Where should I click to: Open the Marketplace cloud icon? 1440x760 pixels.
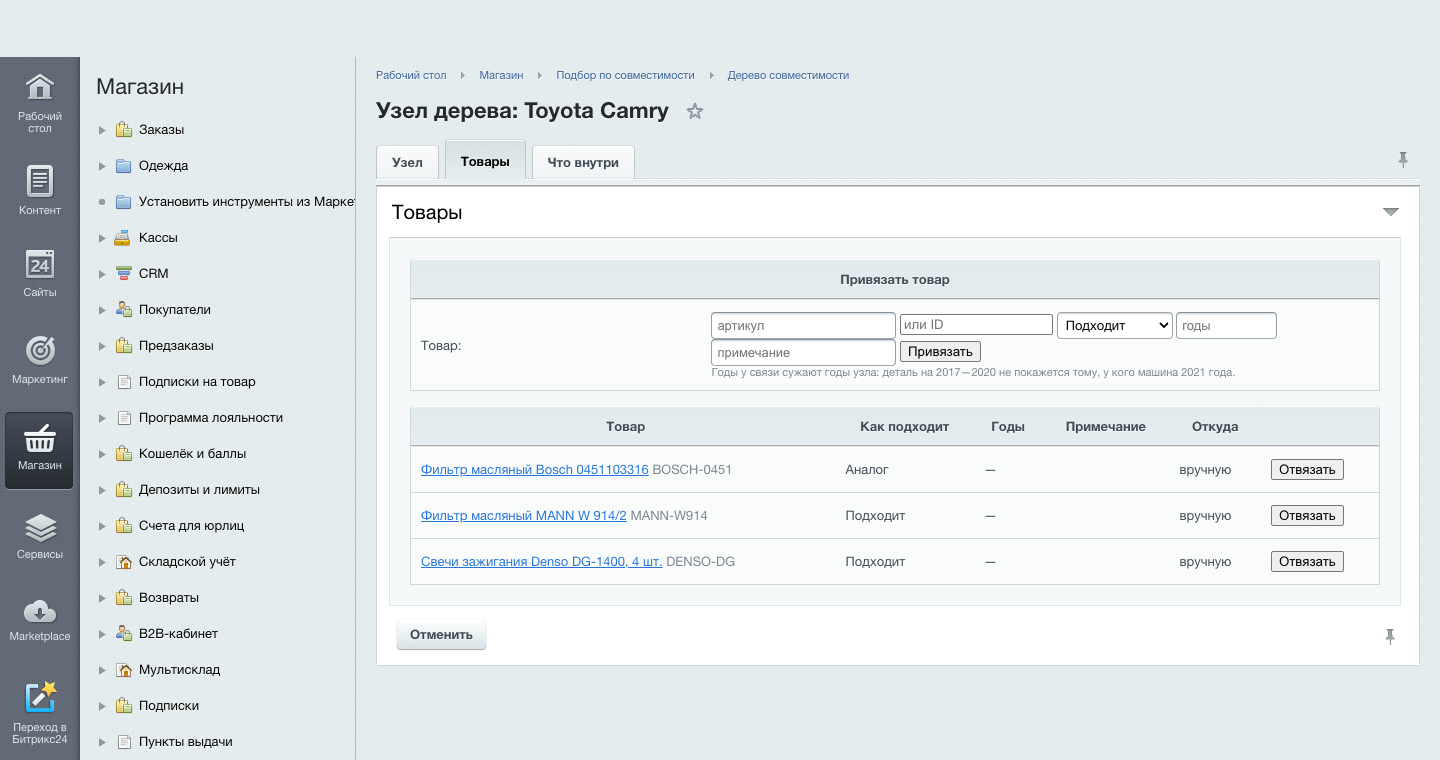click(39, 611)
